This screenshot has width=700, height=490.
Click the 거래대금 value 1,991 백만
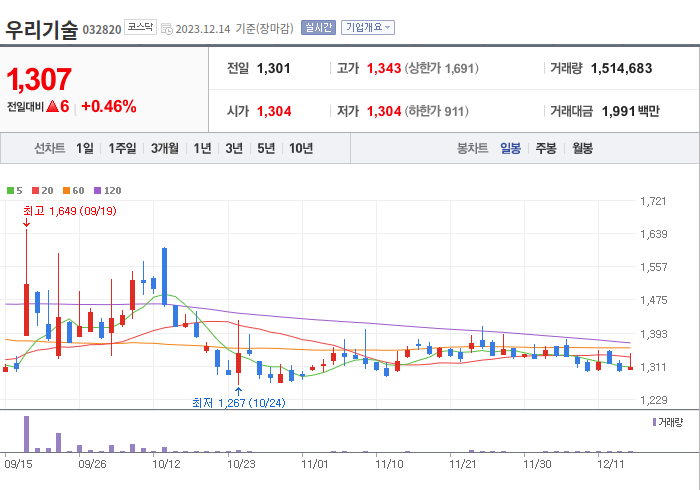coord(630,111)
